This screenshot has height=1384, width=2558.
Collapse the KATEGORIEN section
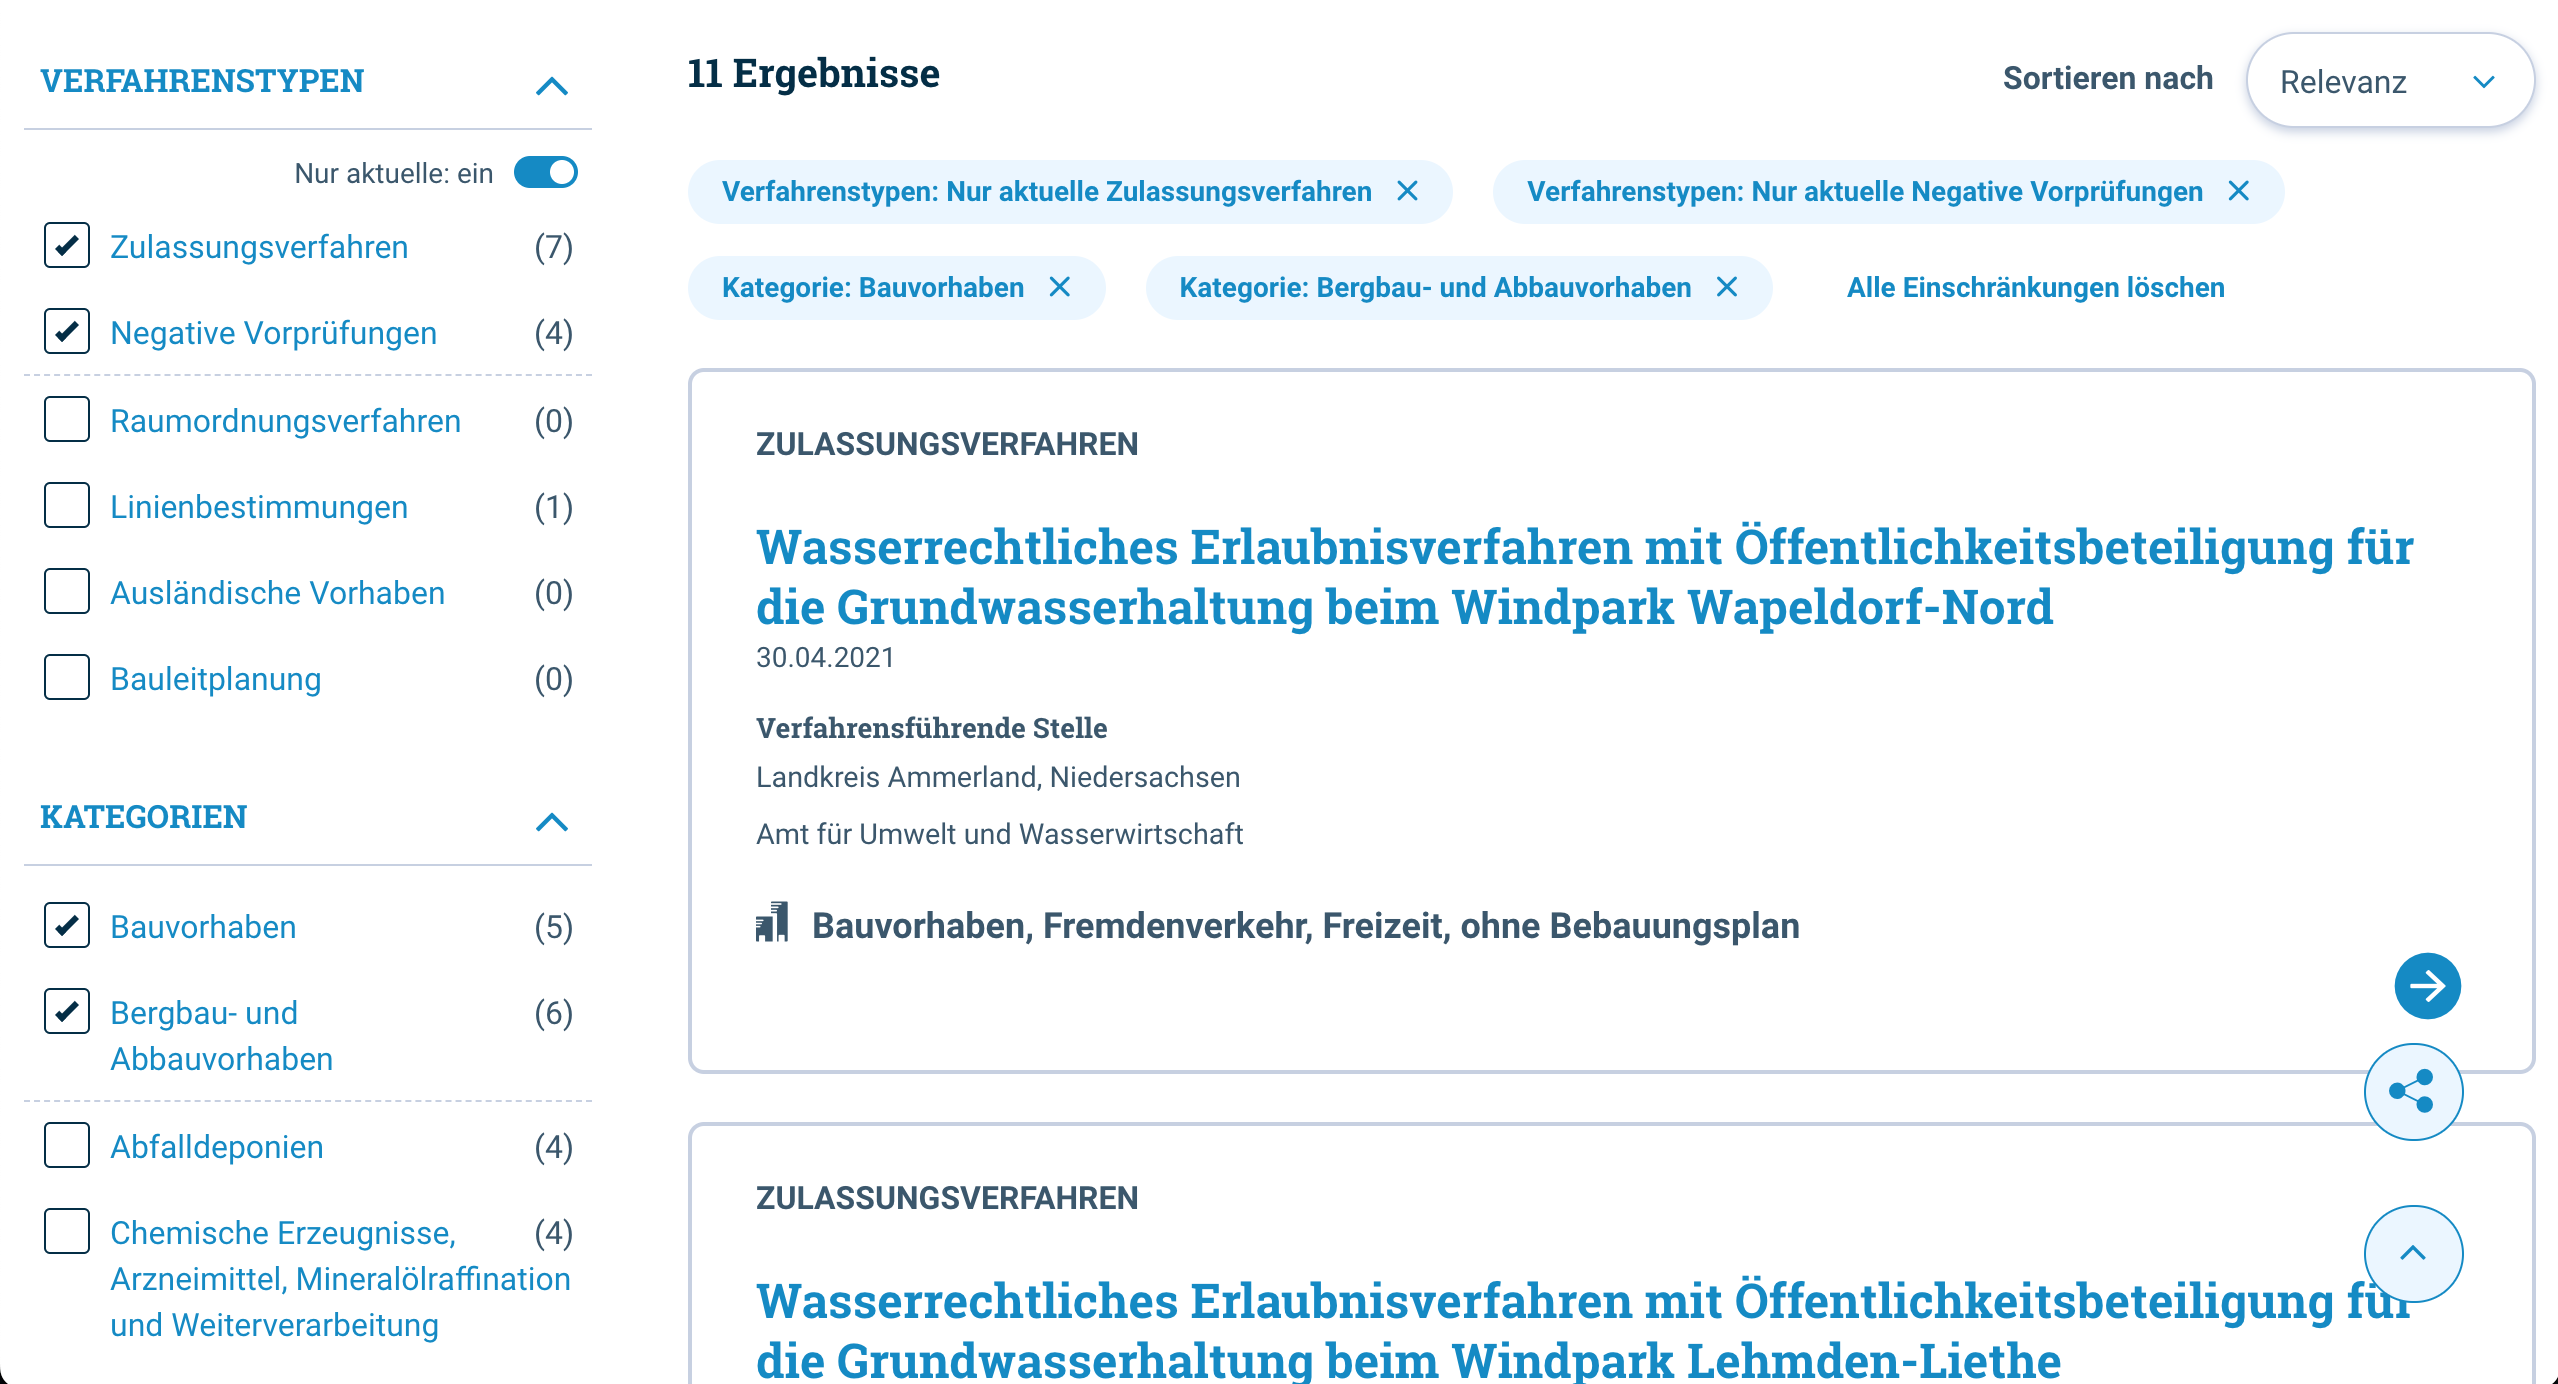[x=548, y=822]
